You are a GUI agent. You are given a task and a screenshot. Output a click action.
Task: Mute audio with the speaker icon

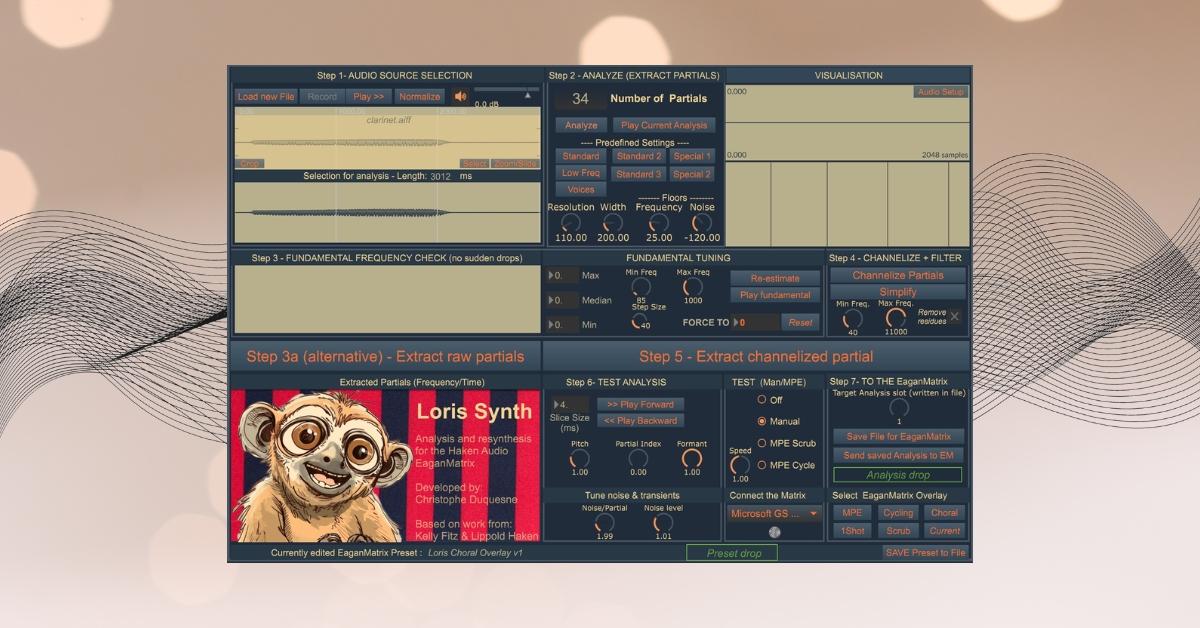click(x=460, y=97)
